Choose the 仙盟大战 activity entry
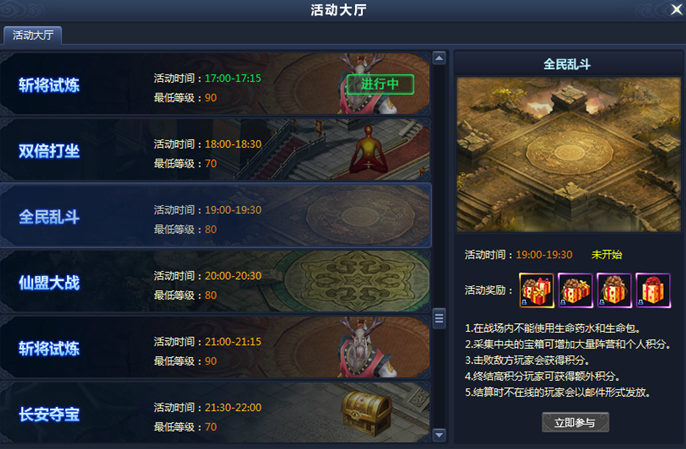686x449 pixels. tap(215, 281)
